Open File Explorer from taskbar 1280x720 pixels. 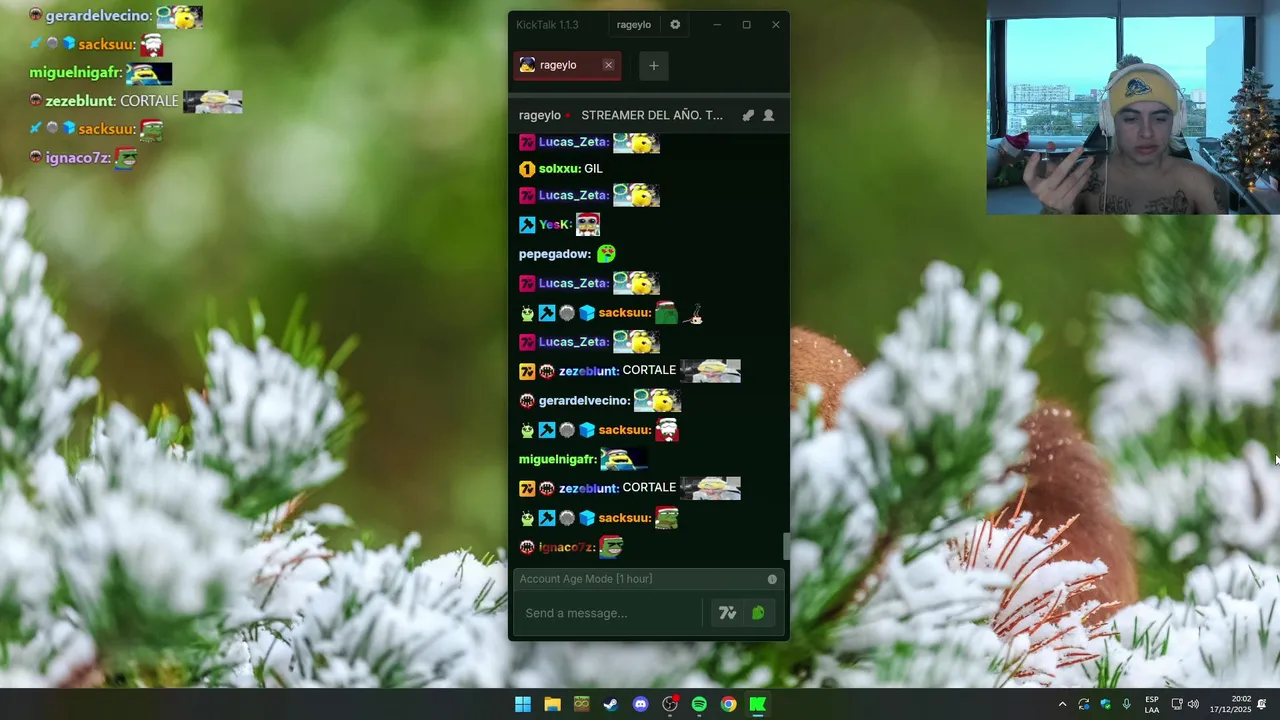(x=552, y=704)
